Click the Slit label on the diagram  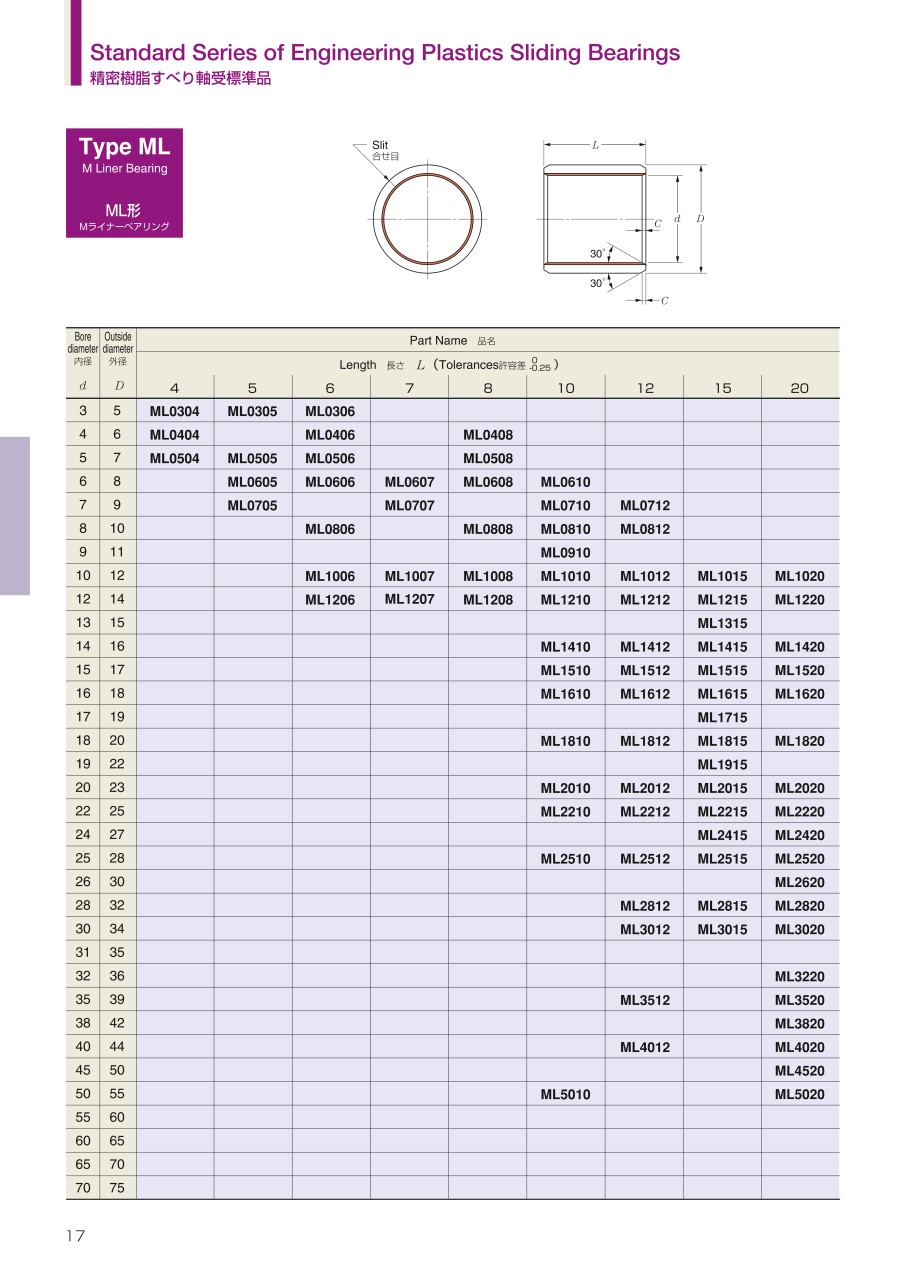pos(380,145)
